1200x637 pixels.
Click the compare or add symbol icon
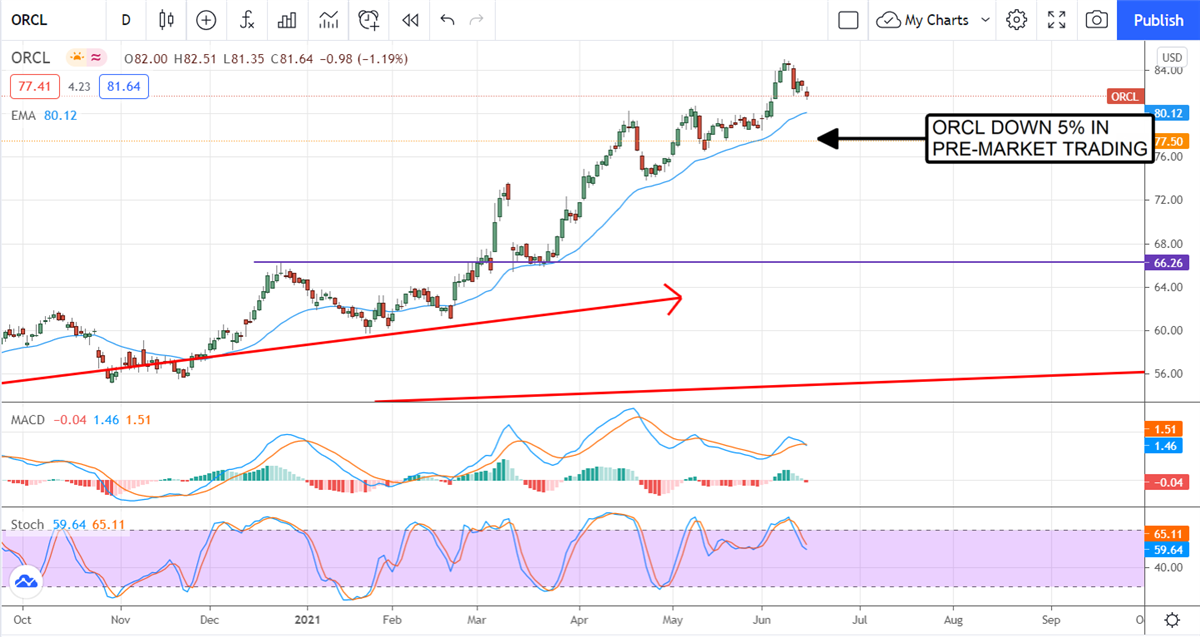(x=206, y=19)
